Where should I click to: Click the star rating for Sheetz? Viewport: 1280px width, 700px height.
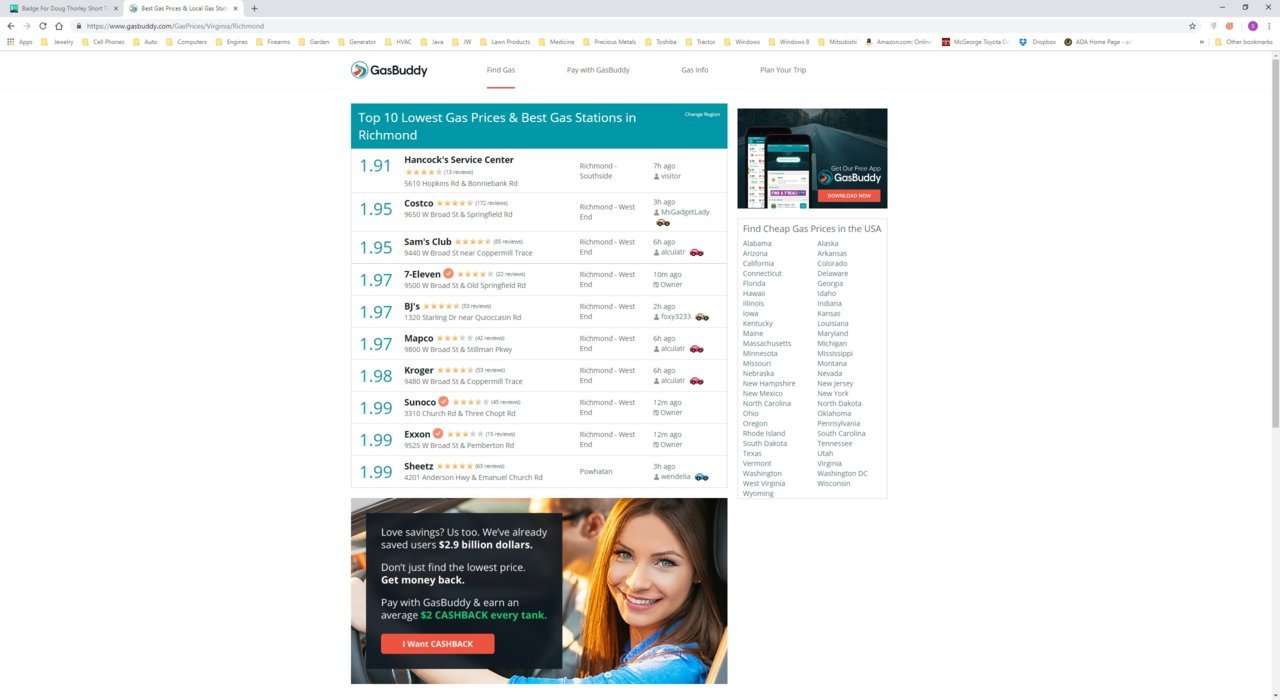click(455, 466)
